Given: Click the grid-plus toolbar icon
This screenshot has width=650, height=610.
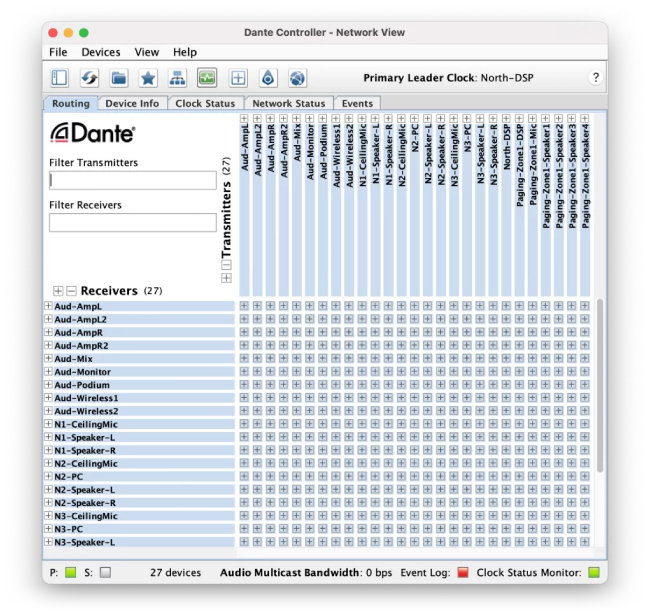Looking at the screenshot, I should [x=238, y=78].
